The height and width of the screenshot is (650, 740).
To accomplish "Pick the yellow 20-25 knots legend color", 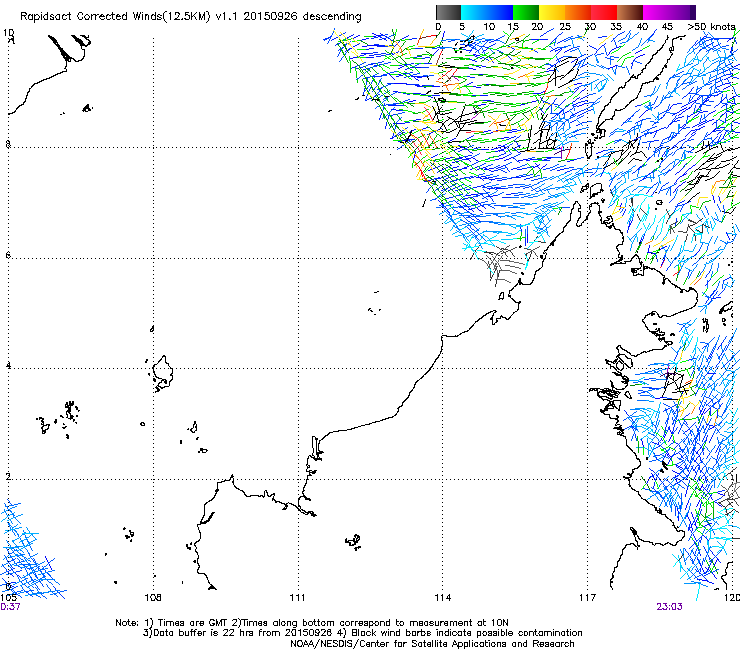I will [552, 12].
